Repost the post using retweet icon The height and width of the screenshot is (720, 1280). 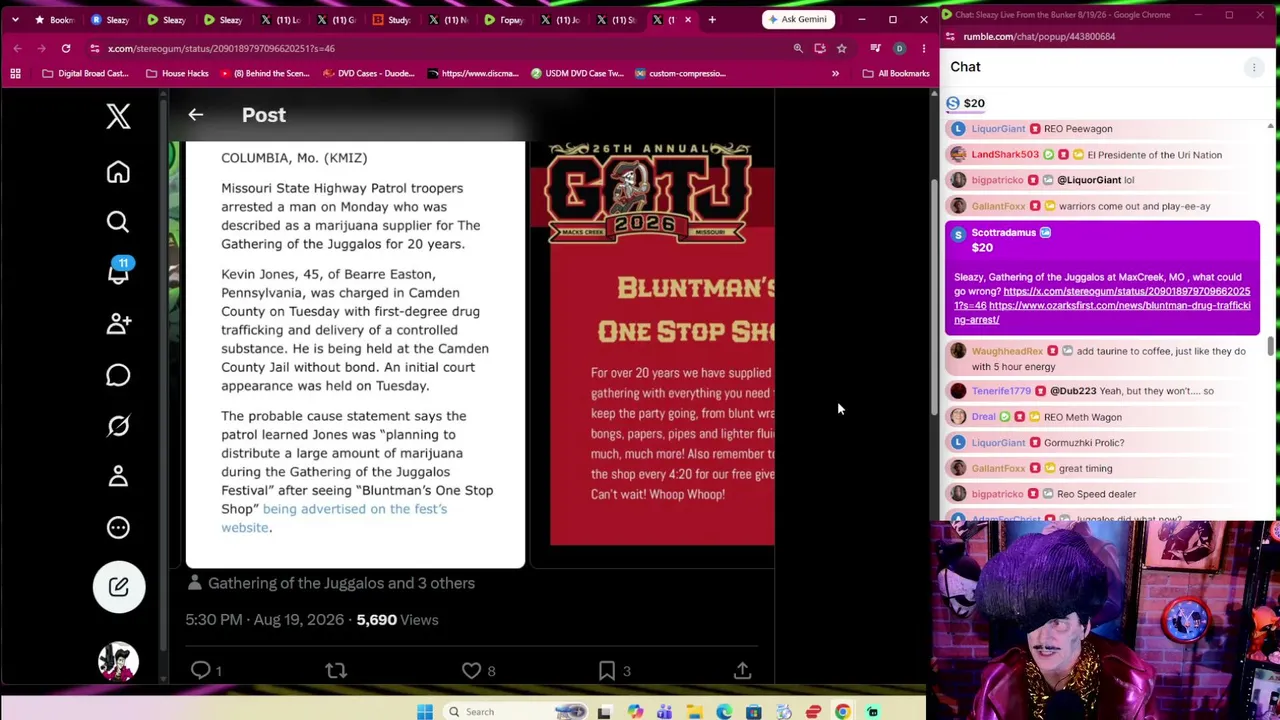(336, 671)
